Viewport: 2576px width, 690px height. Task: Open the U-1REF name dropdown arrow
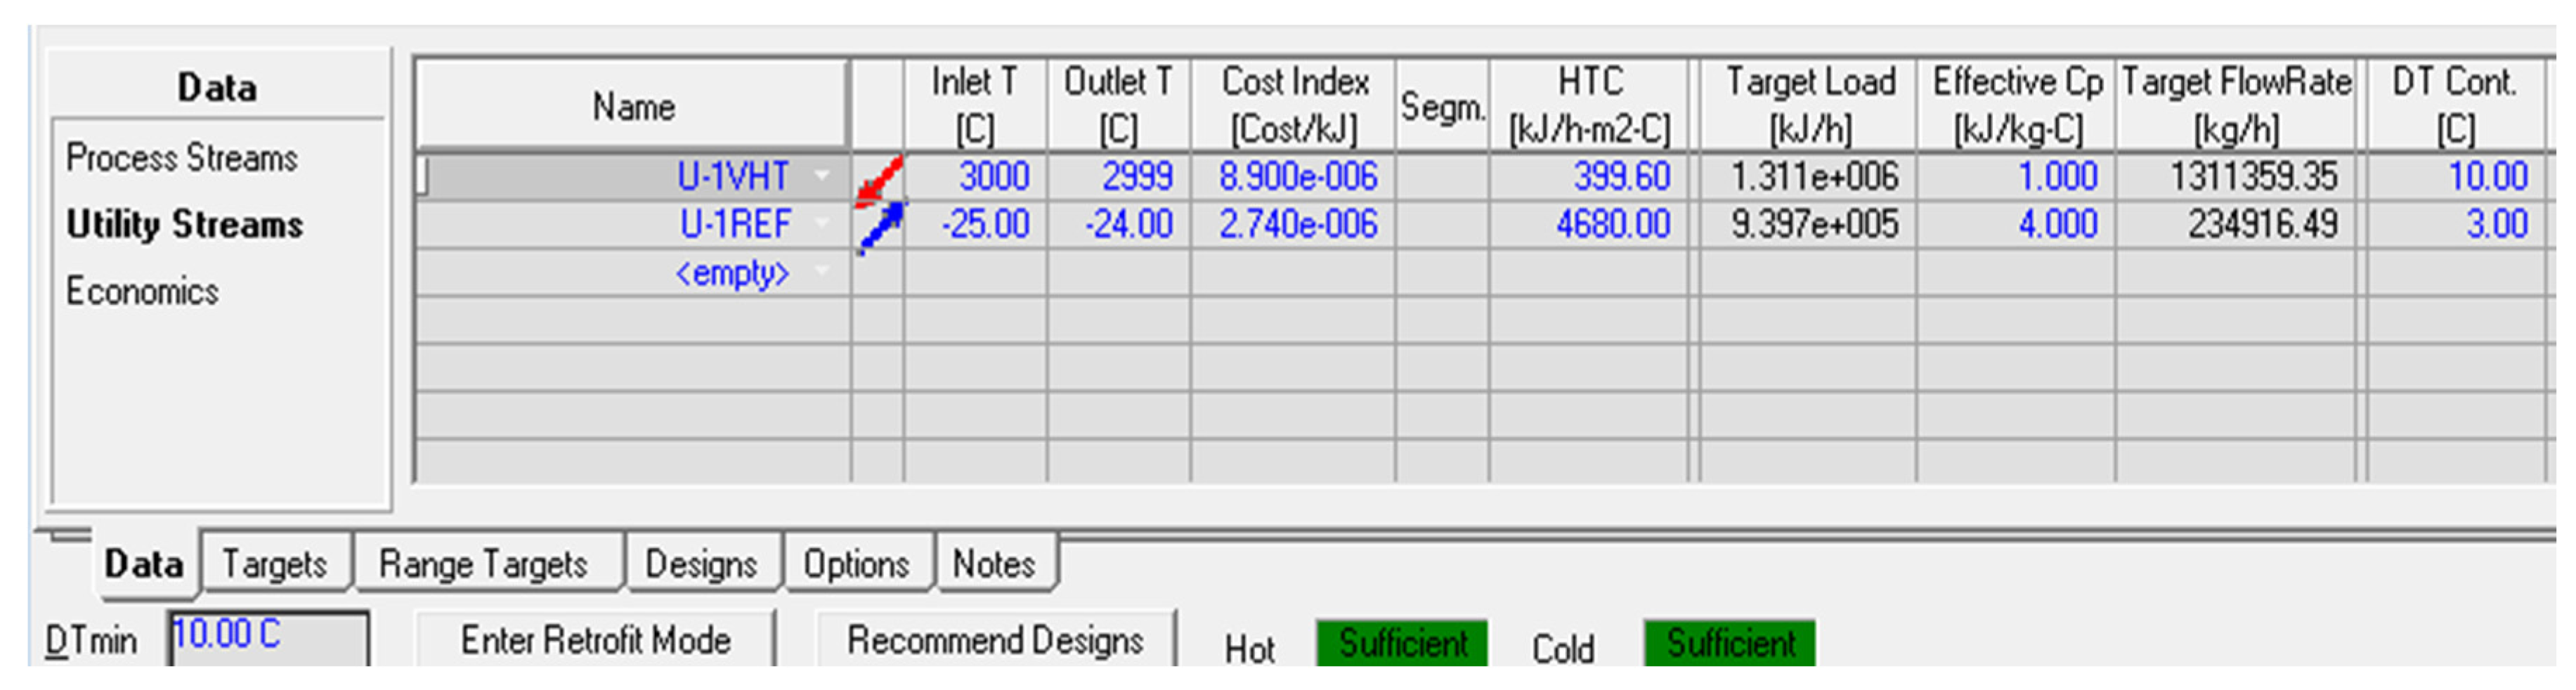pyautogui.click(x=822, y=224)
